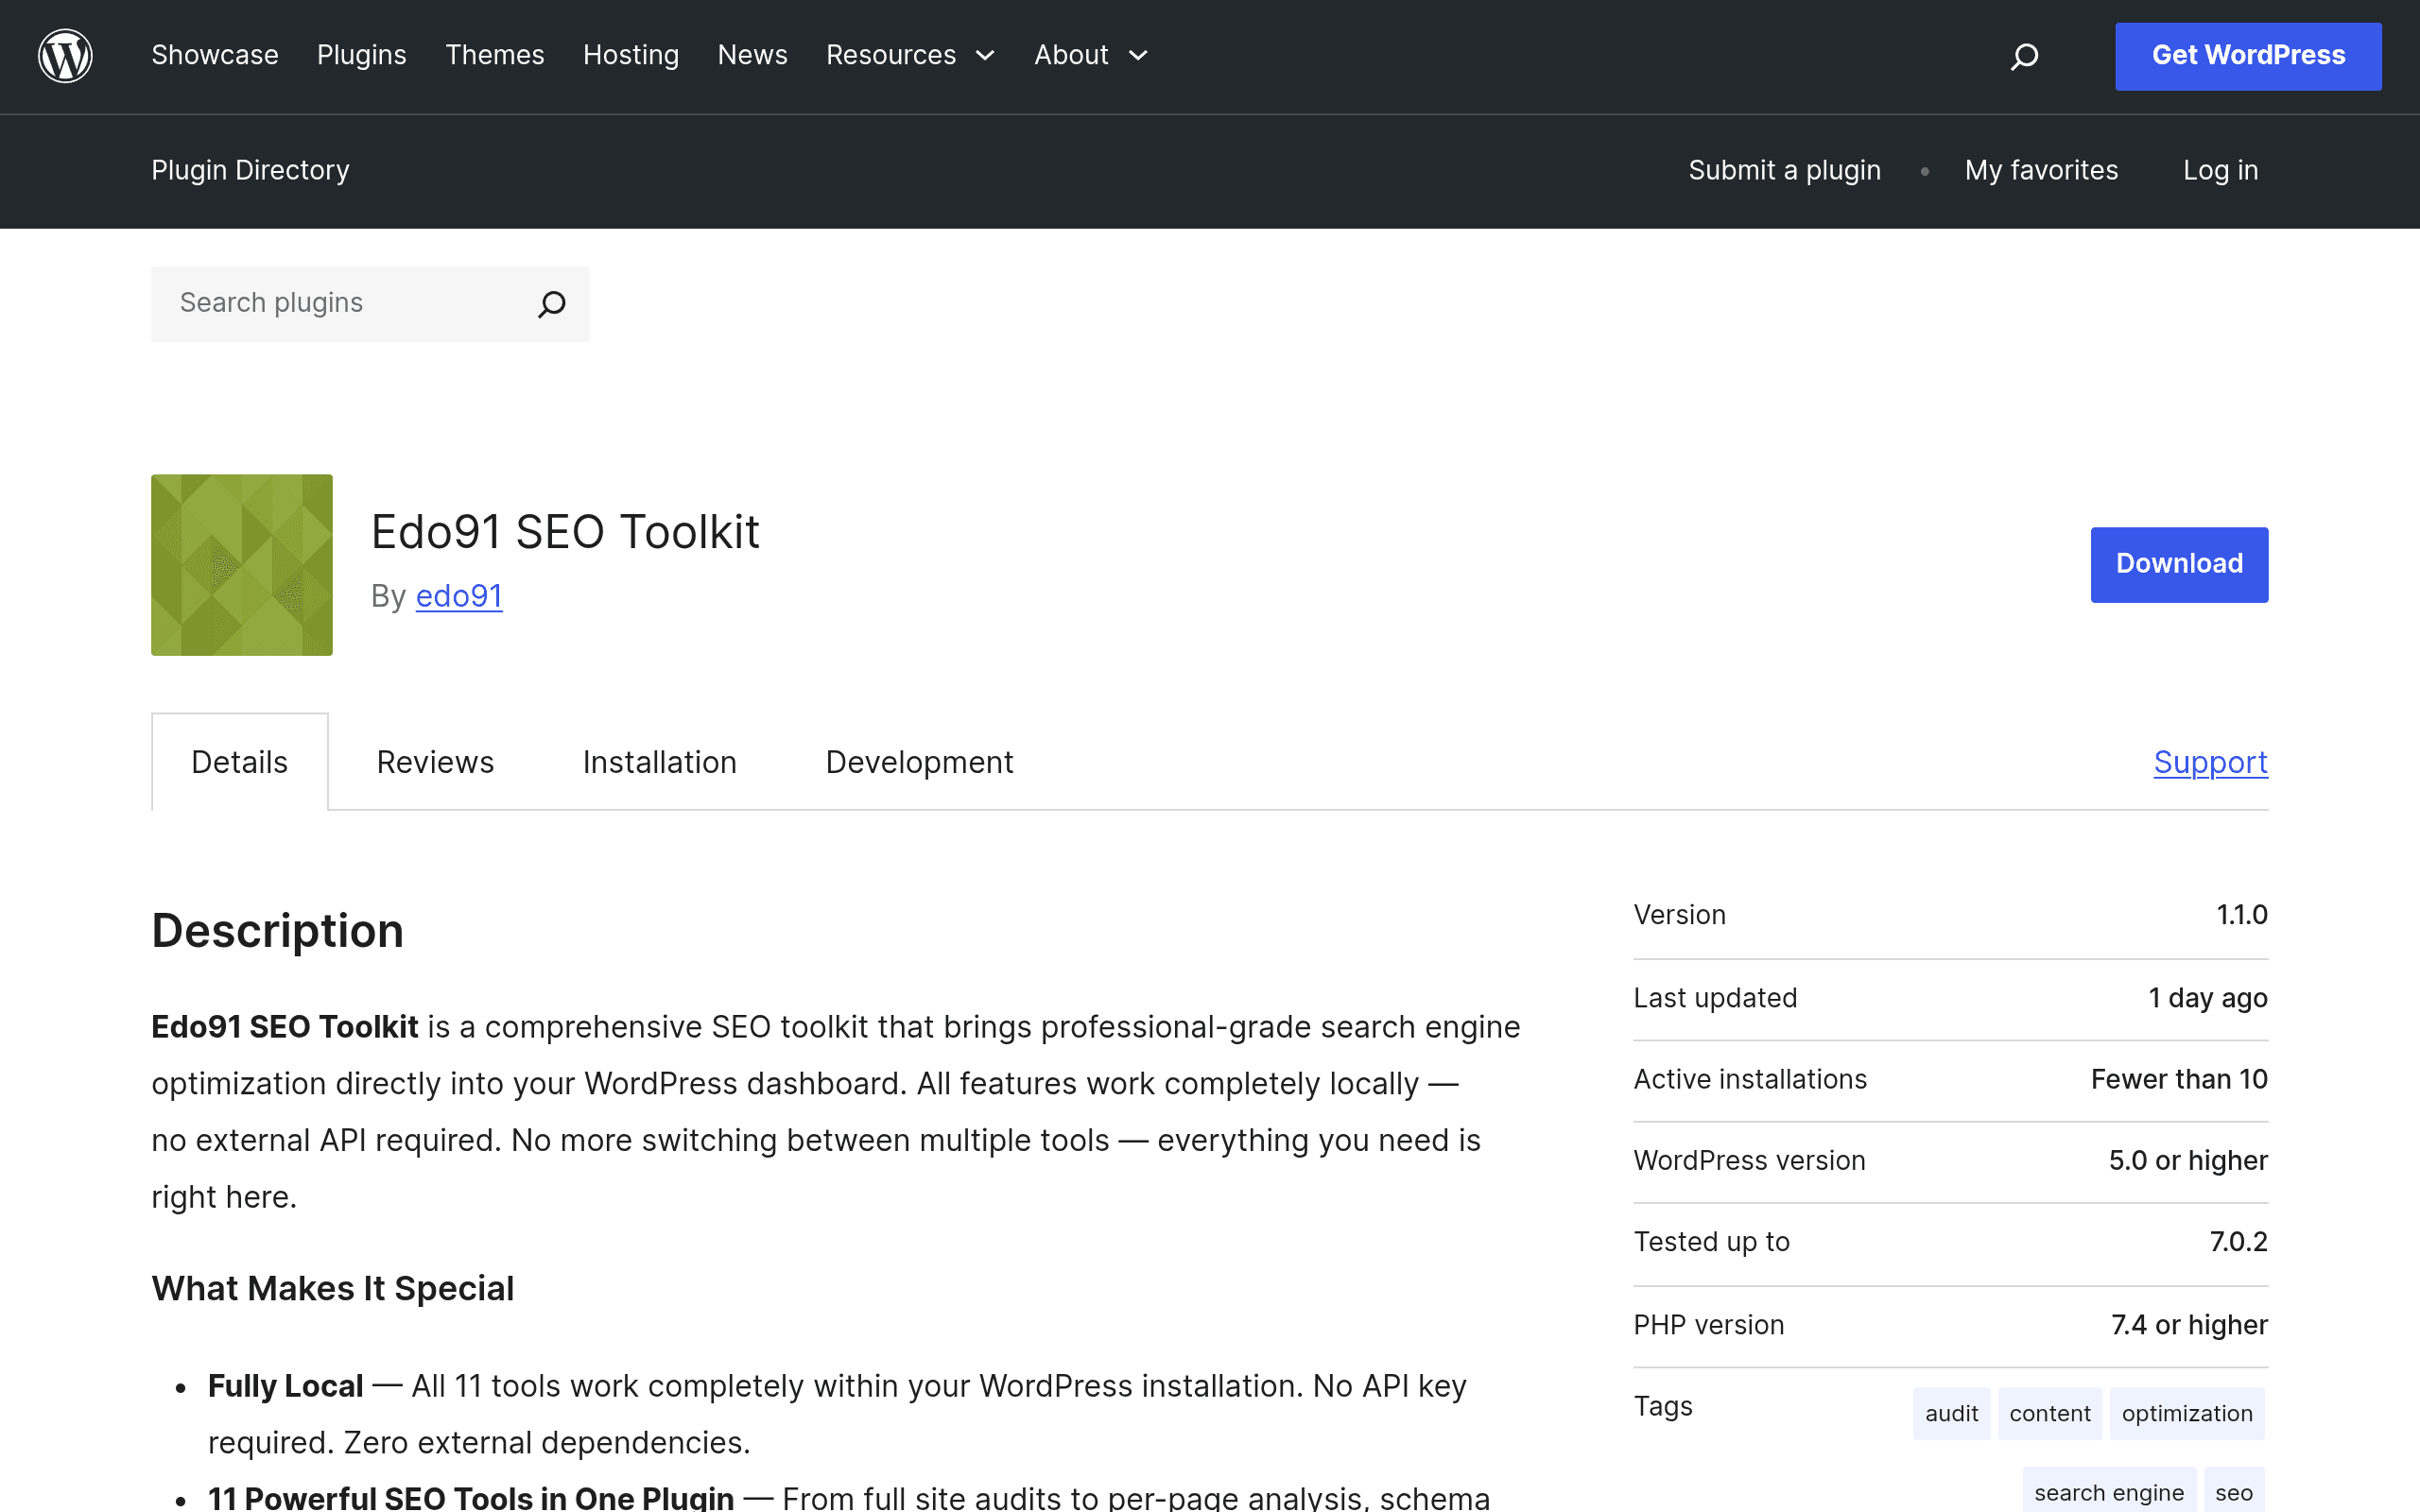Open Submit a plugin link

(x=1785, y=170)
